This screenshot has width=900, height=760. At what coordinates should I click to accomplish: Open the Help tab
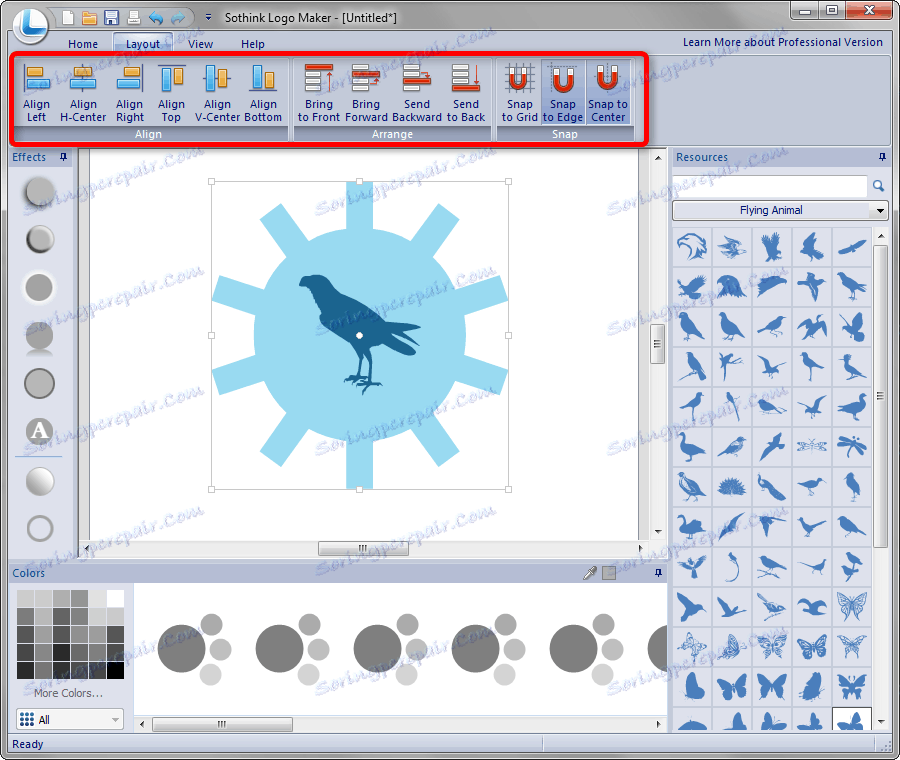click(x=253, y=44)
